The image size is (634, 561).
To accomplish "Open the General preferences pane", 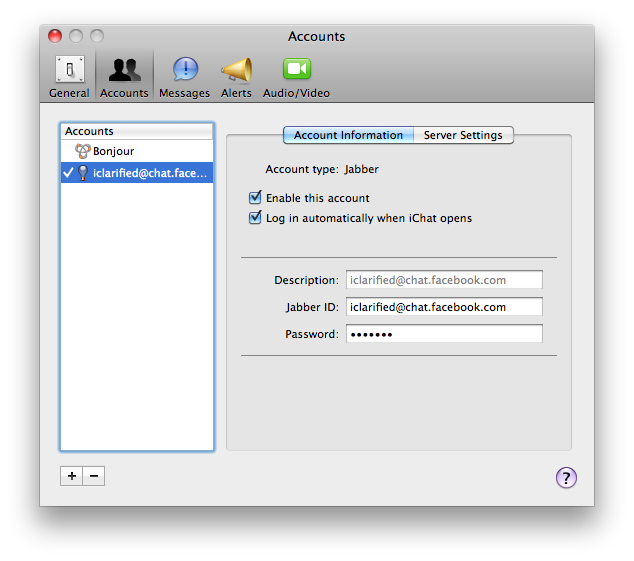I will [x=70, y=77].
